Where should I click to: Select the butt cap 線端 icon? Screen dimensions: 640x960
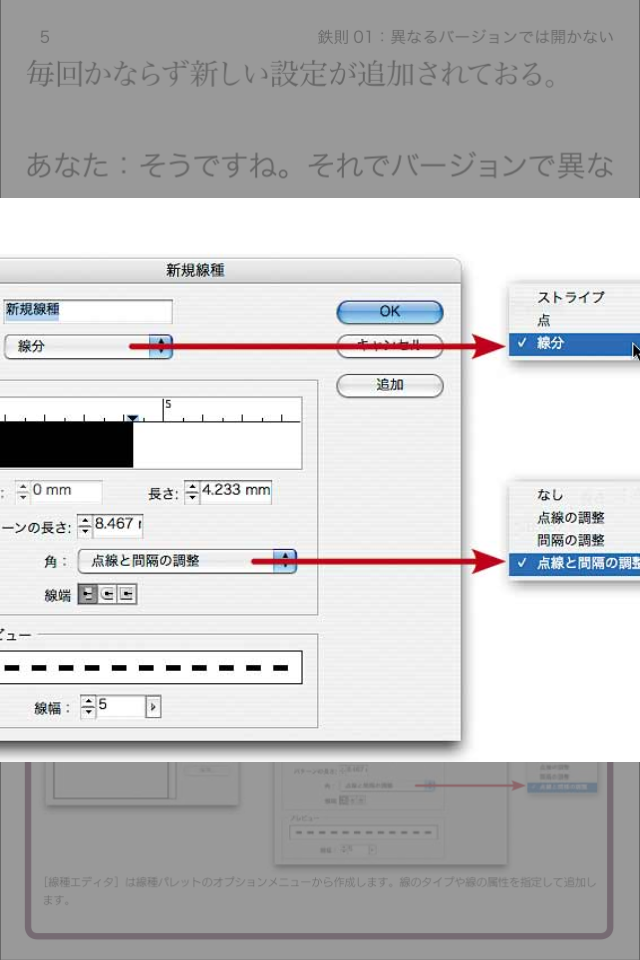88,594
